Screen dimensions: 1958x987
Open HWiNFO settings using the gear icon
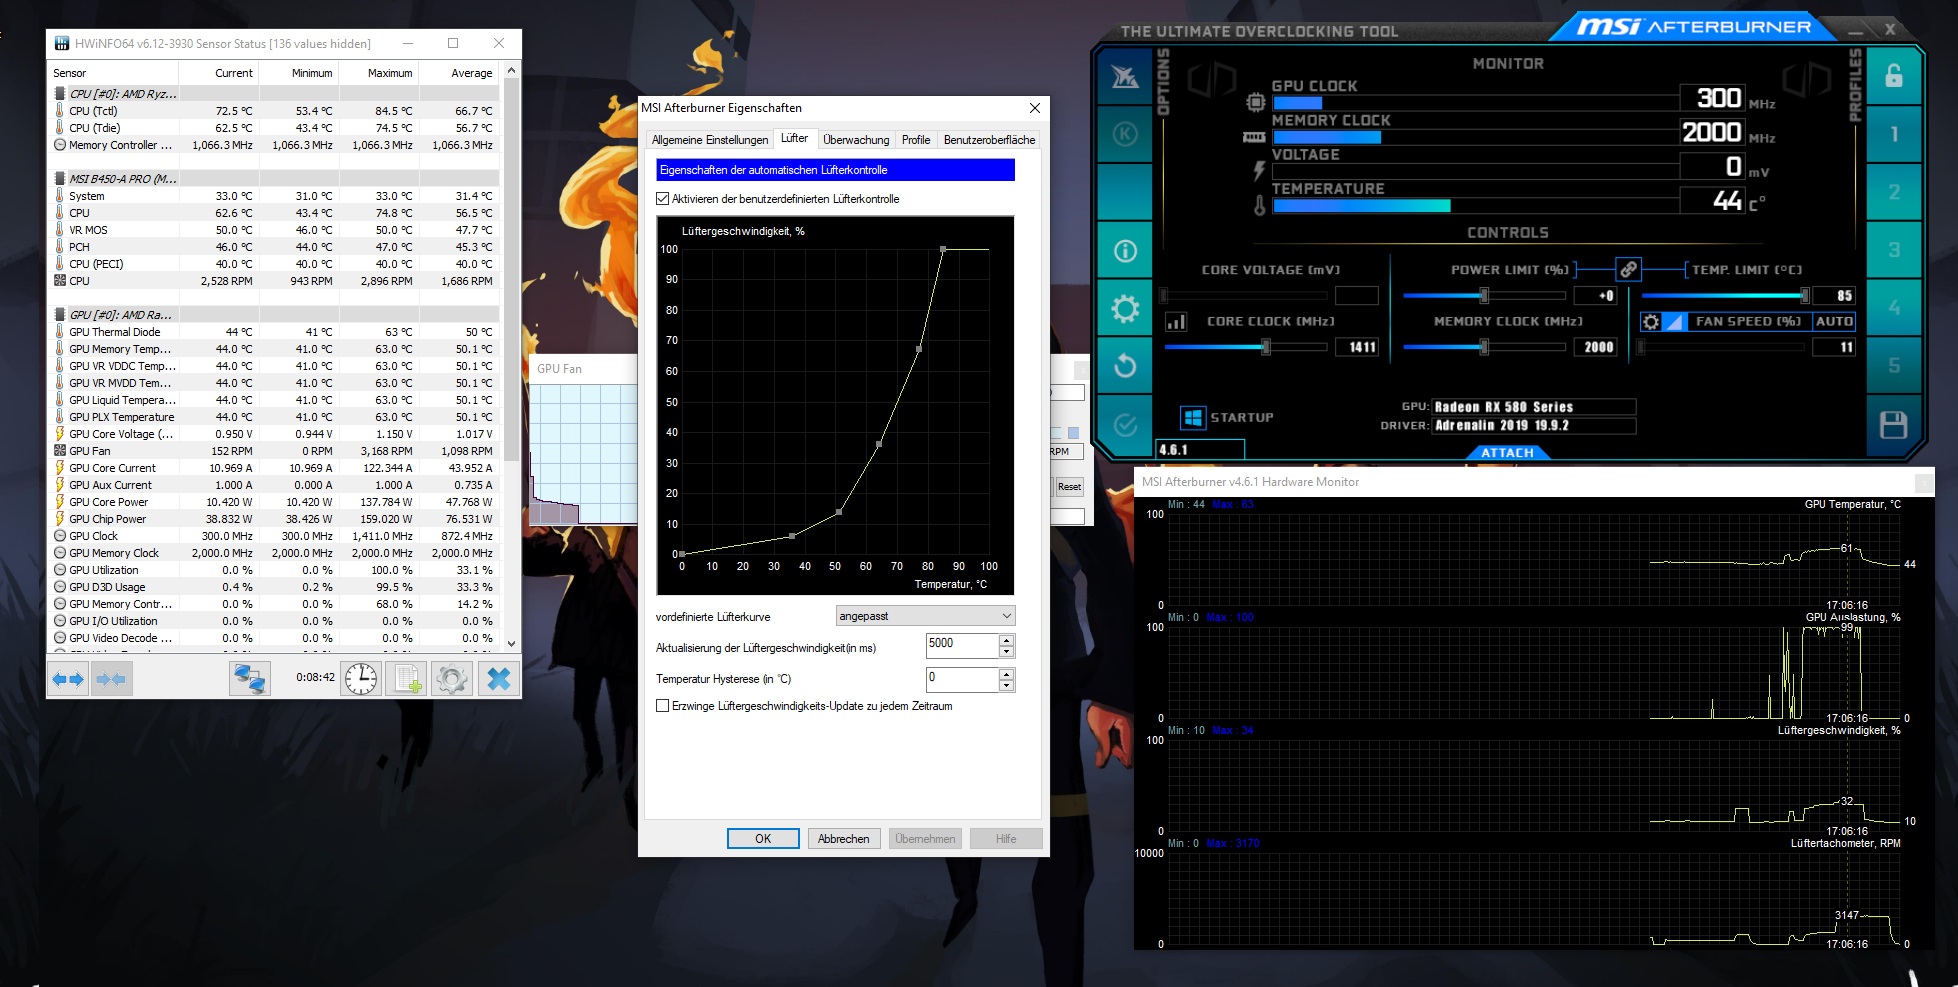pos(452,678)
